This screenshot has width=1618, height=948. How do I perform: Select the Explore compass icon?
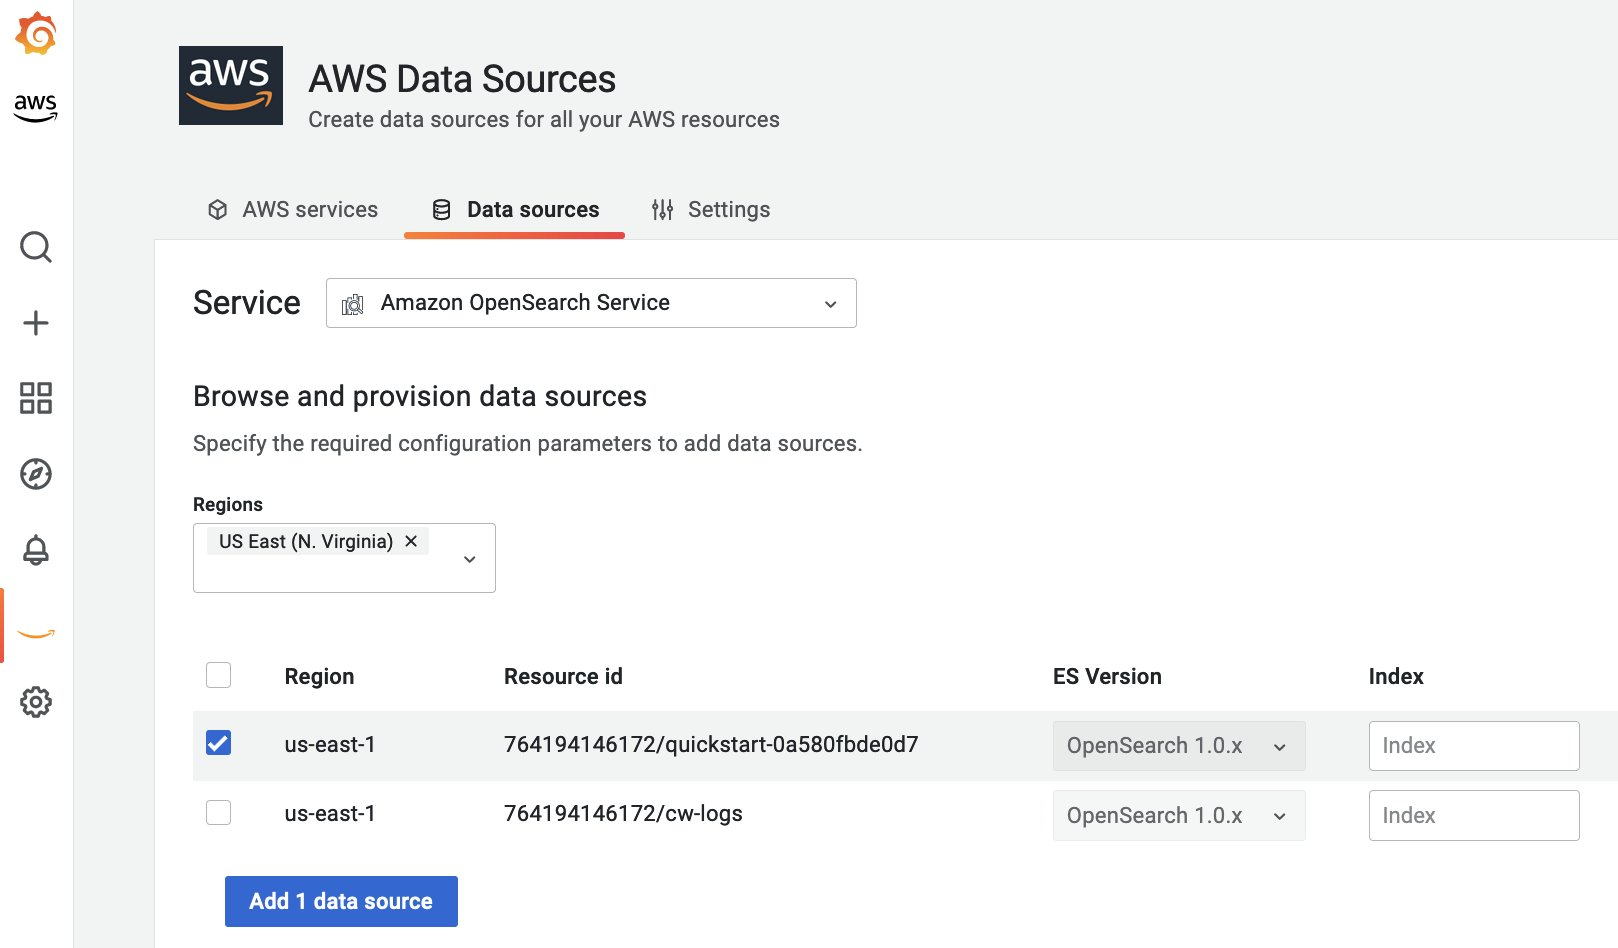(36, 475)
